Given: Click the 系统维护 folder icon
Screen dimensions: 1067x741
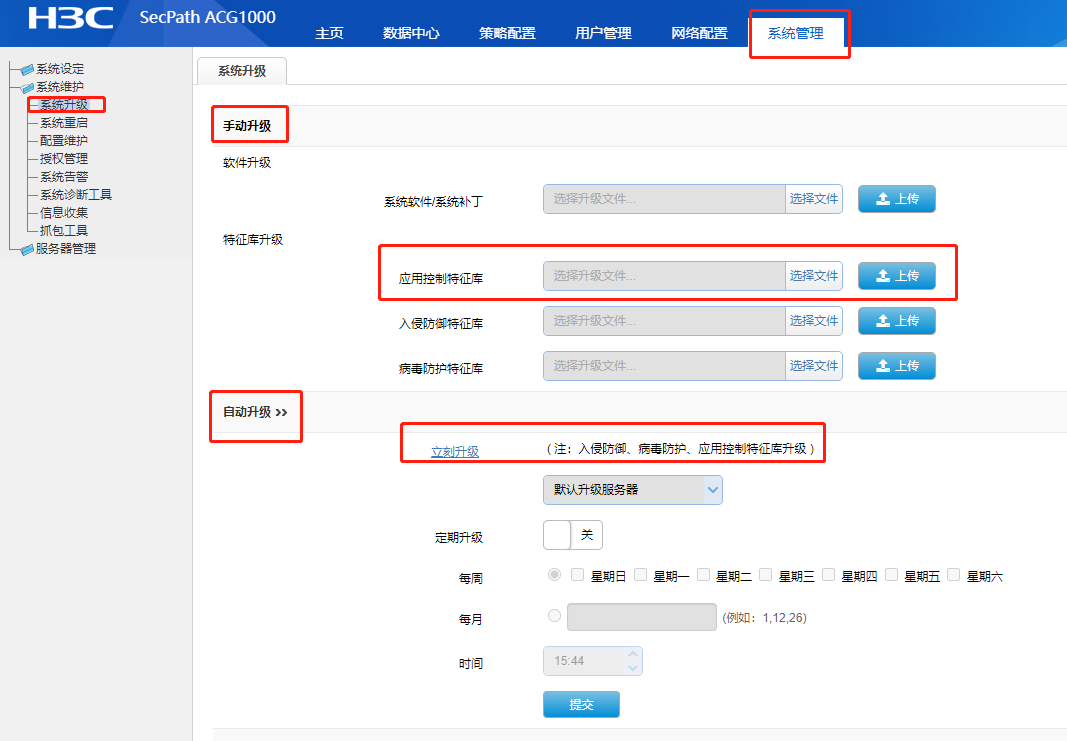Looking at the screenshot, I should 27,88.
